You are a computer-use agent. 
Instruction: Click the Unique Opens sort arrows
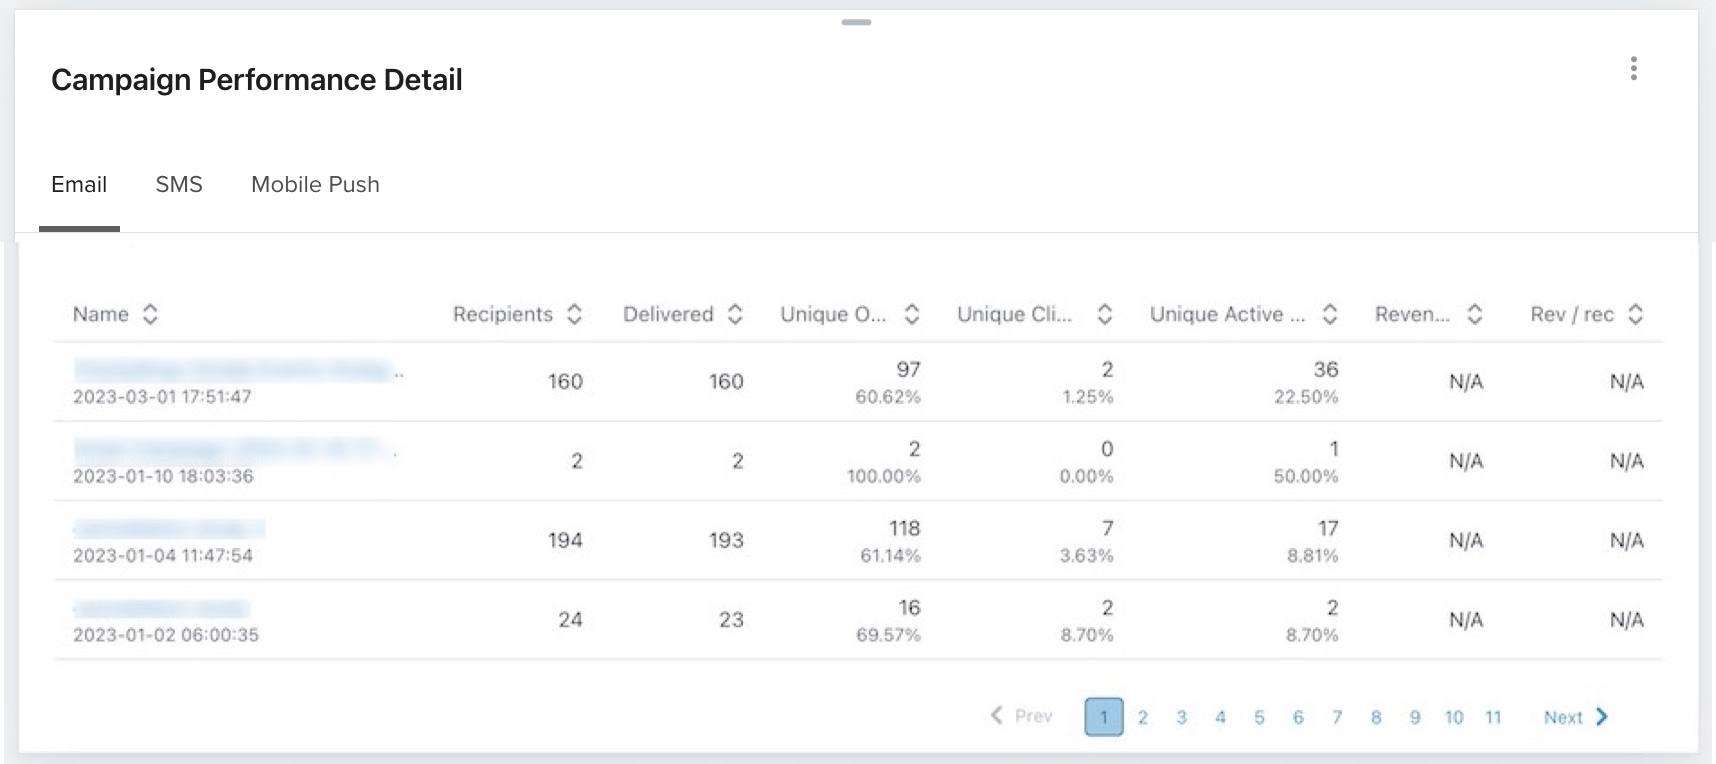911,314
